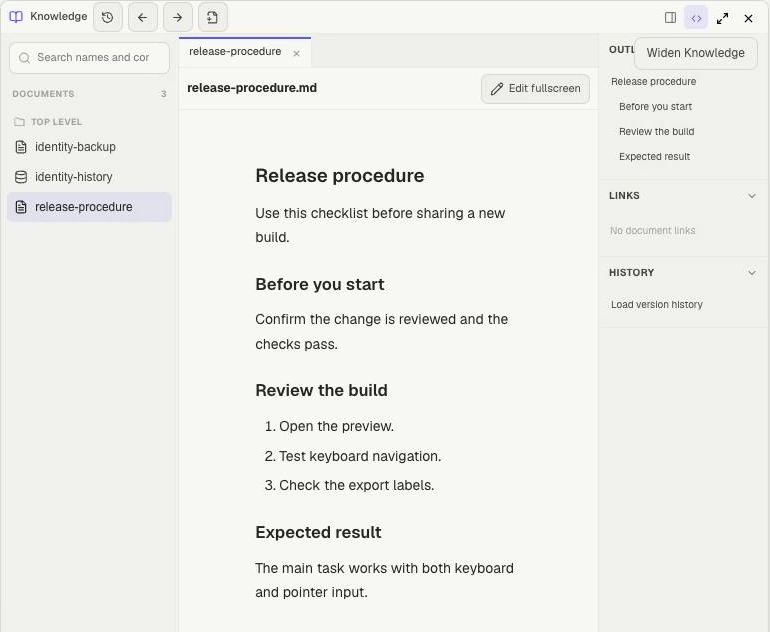This screenshot has width=770, height=632.
Task: Click the Knowledge book icon
Action: (x=16, y=17)
